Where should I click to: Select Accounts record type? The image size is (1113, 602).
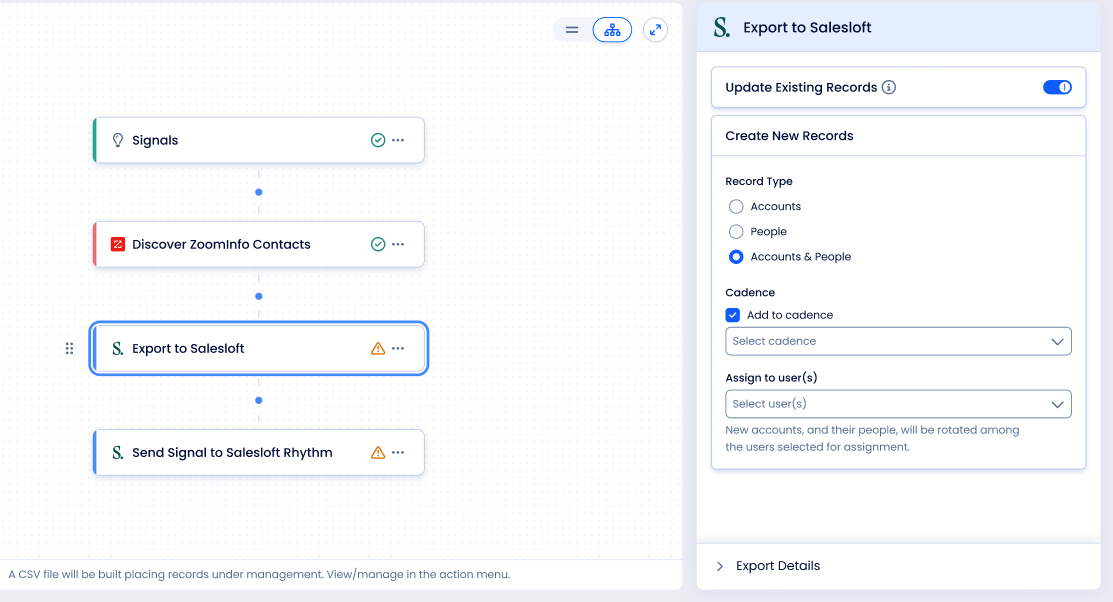pos(736,207)
